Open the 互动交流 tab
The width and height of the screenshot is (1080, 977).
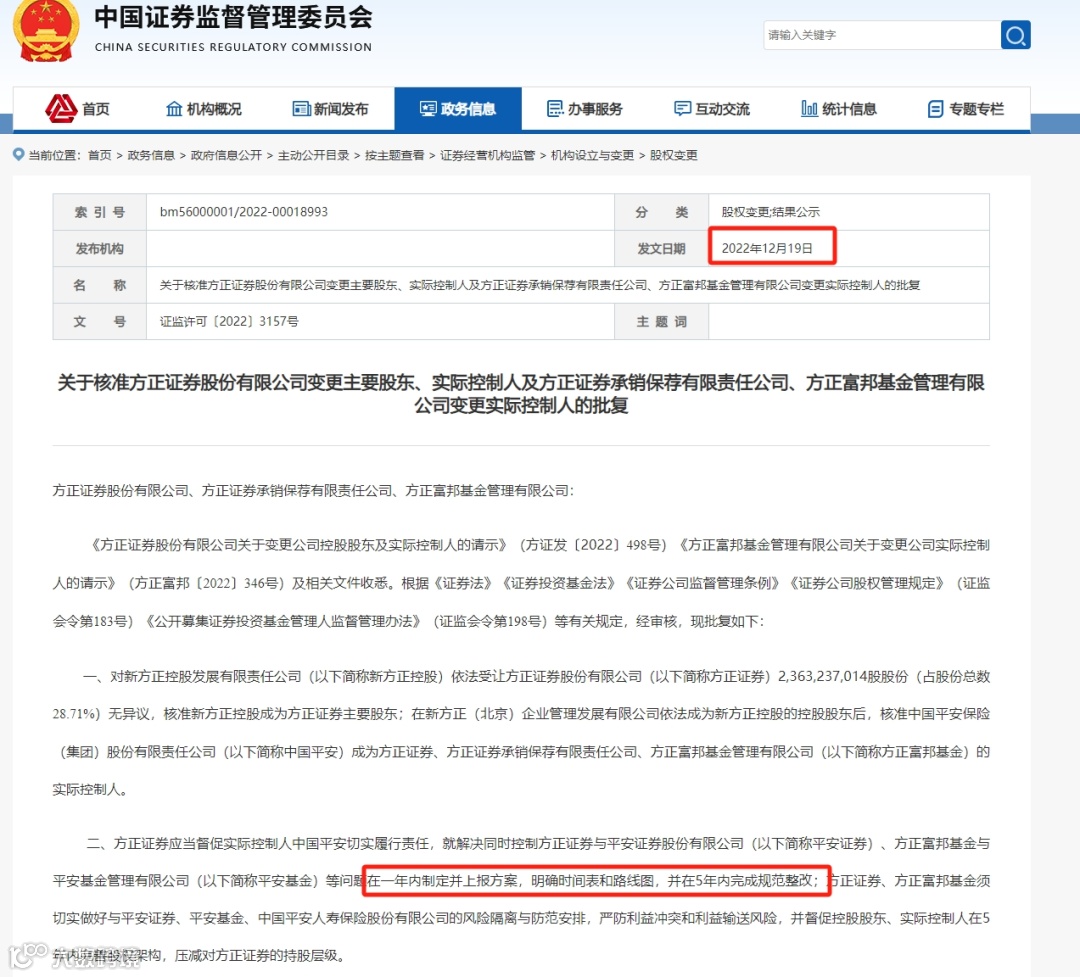712,109
